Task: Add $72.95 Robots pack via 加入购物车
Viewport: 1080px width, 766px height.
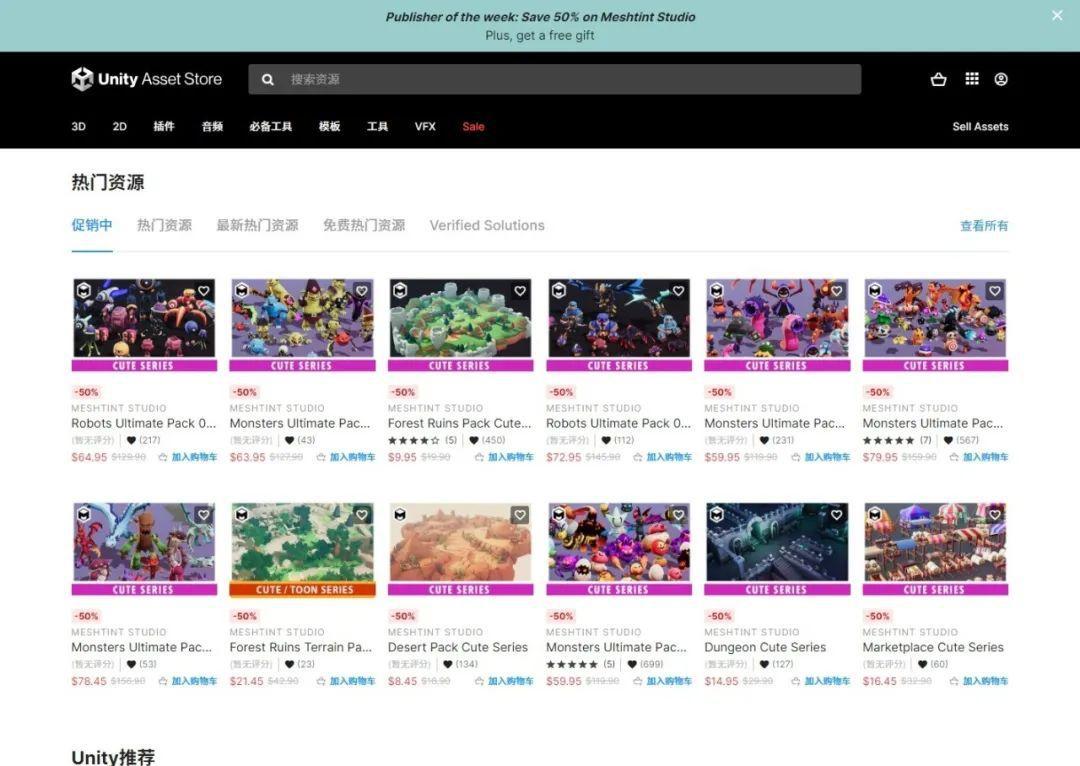Action: tap(669, 457)
